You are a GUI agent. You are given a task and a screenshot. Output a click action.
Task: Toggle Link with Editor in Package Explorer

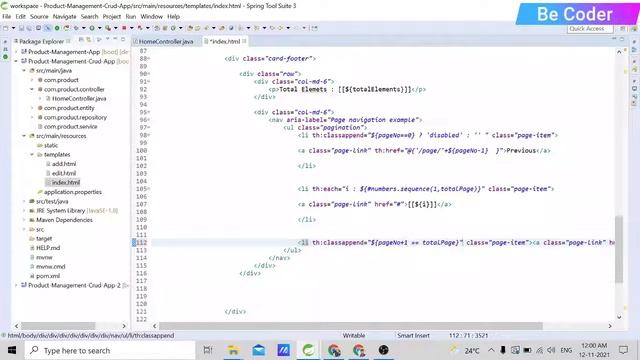89,40
